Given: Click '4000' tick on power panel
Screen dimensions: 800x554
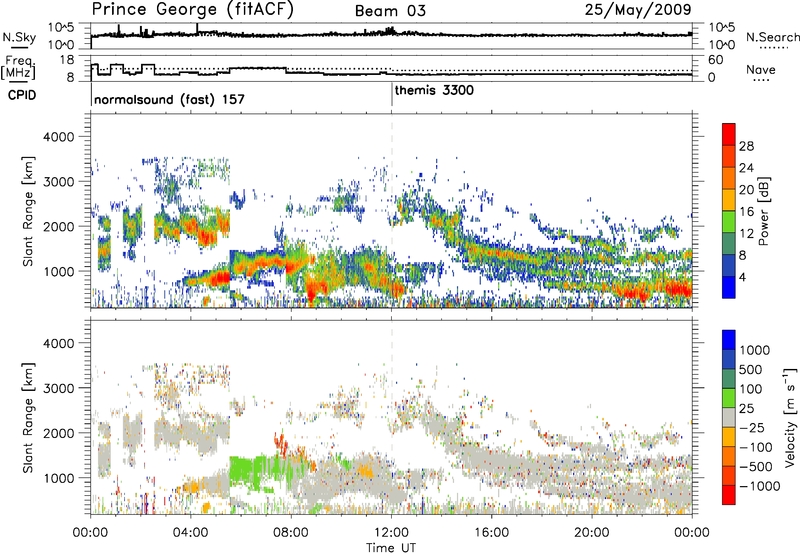Looking at the screenshot, I should [x=59, y=137].
